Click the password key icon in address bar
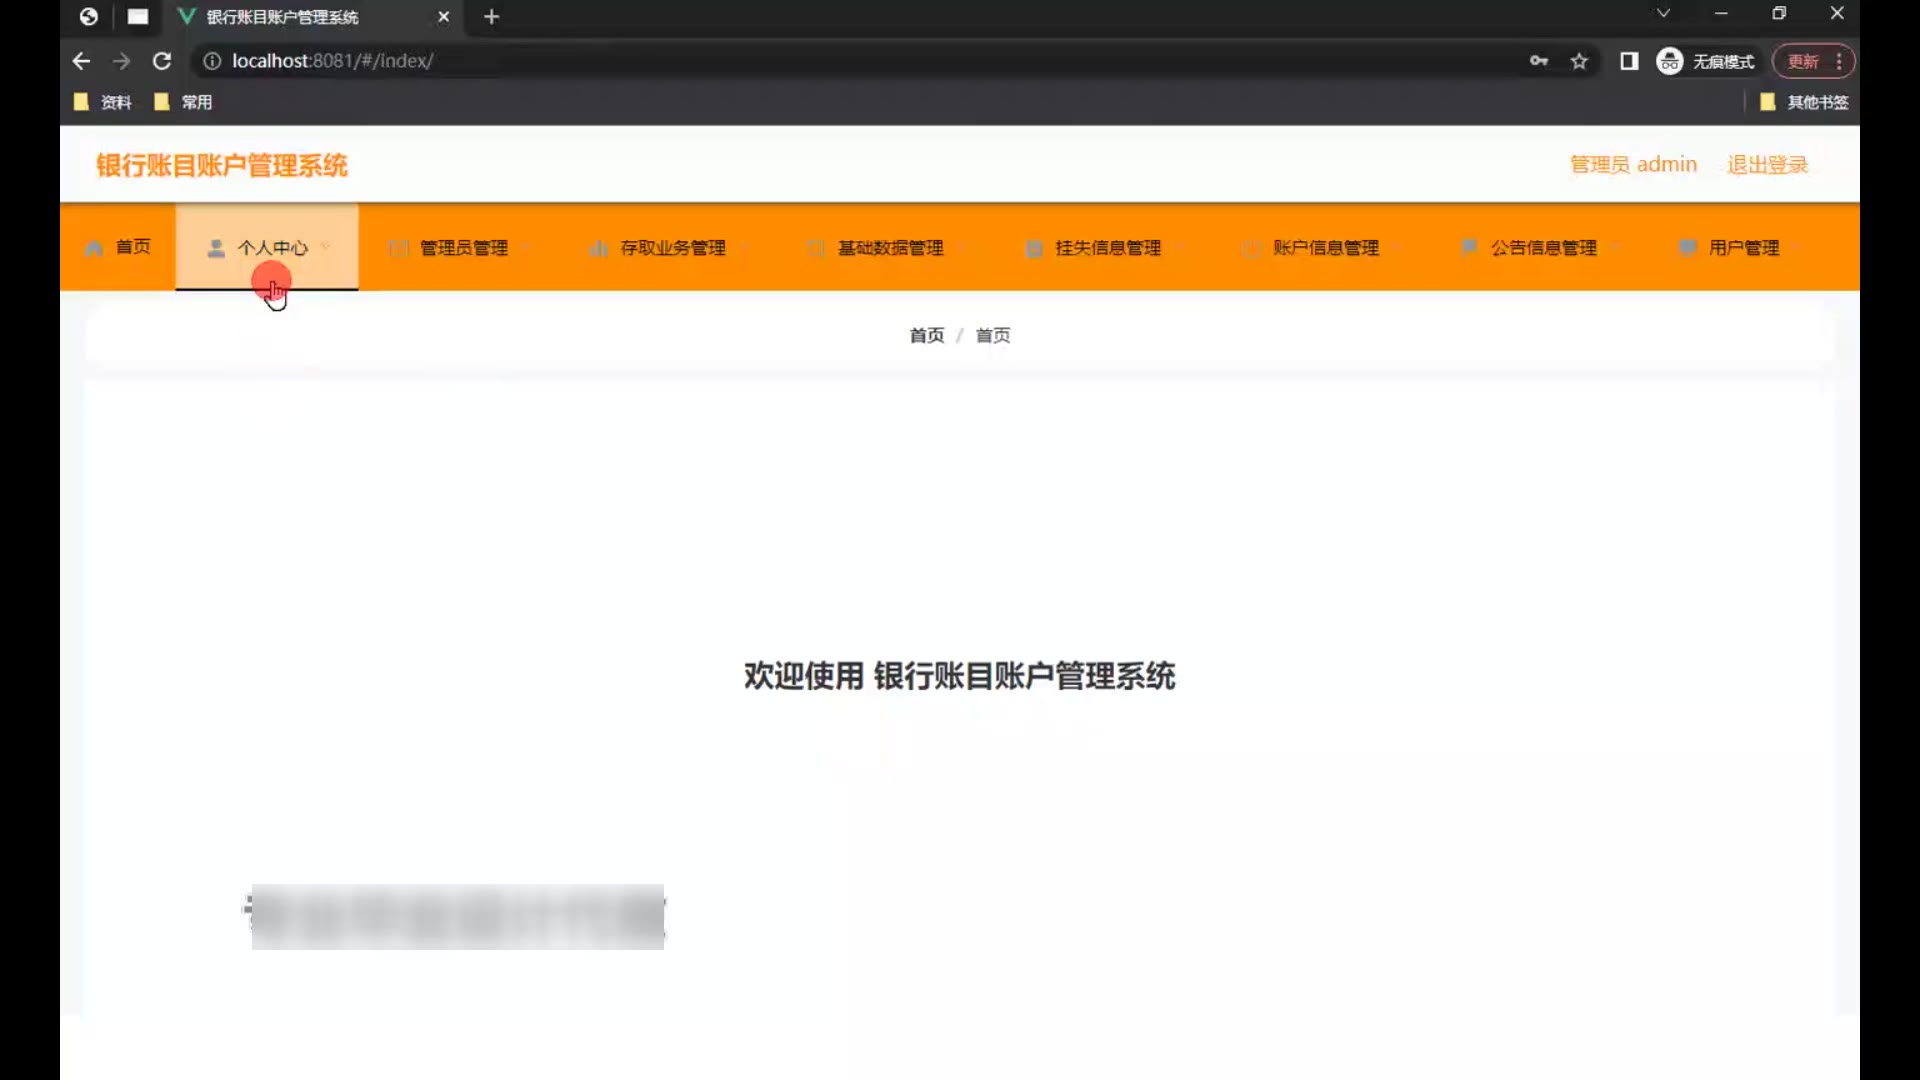The height and width of the screenshot is (1080, 1920). coord(1539,61)
